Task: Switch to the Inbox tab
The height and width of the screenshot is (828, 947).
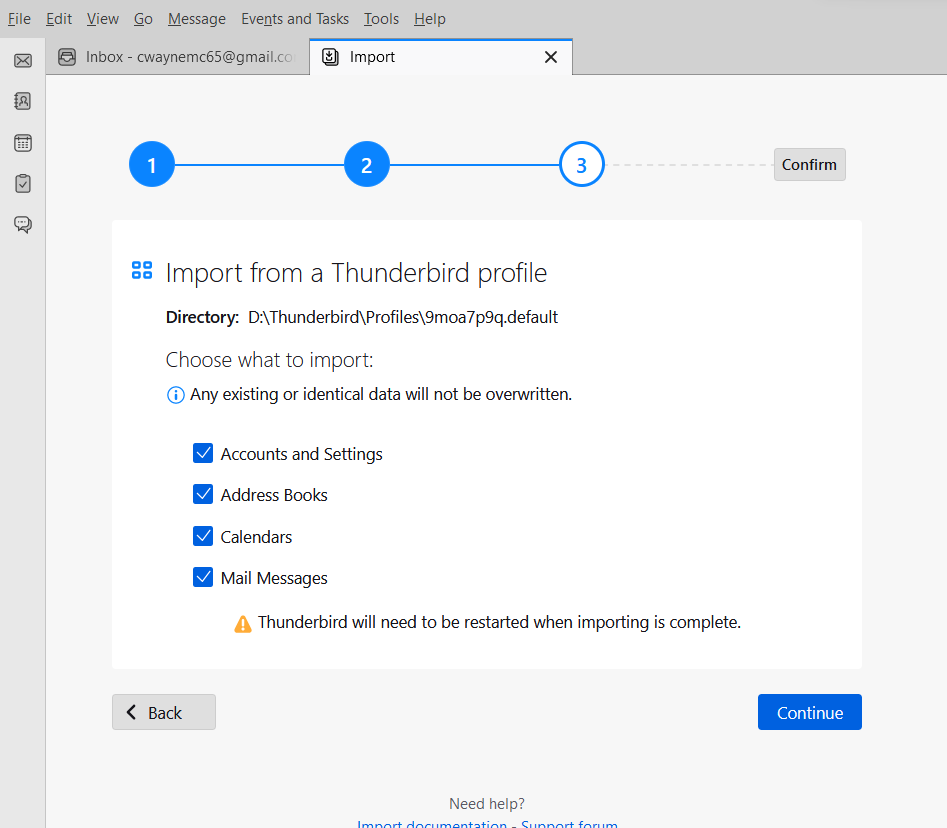Action: click(178, 57)
